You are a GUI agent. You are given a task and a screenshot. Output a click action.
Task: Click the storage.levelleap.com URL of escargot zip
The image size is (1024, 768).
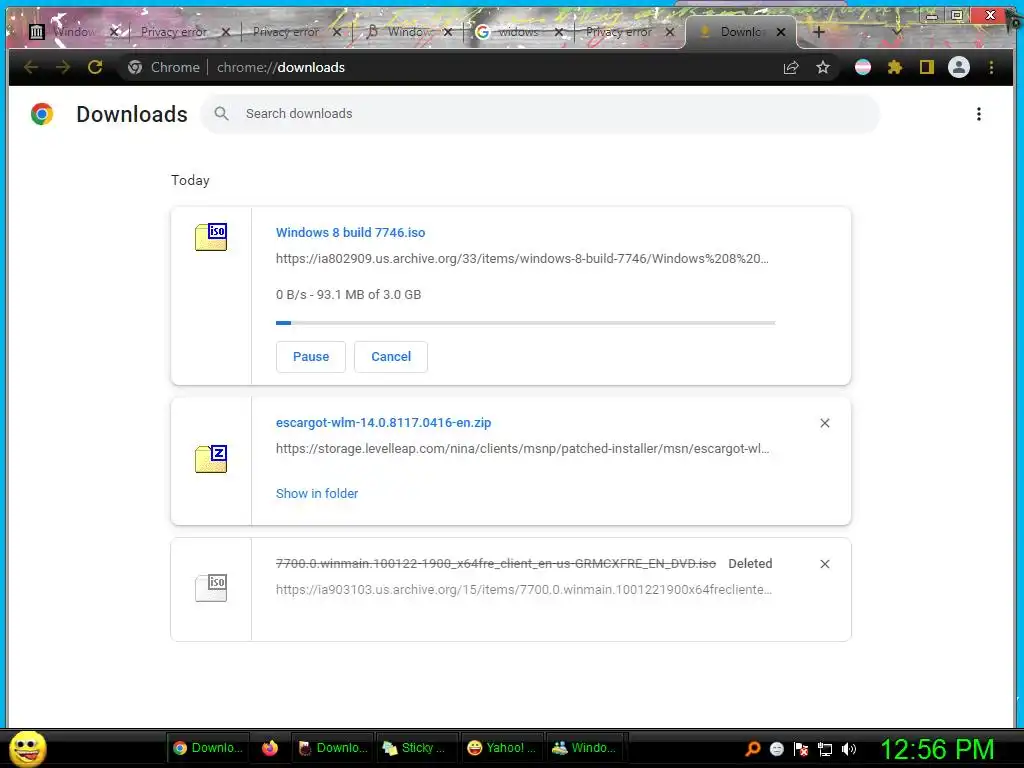522,449
